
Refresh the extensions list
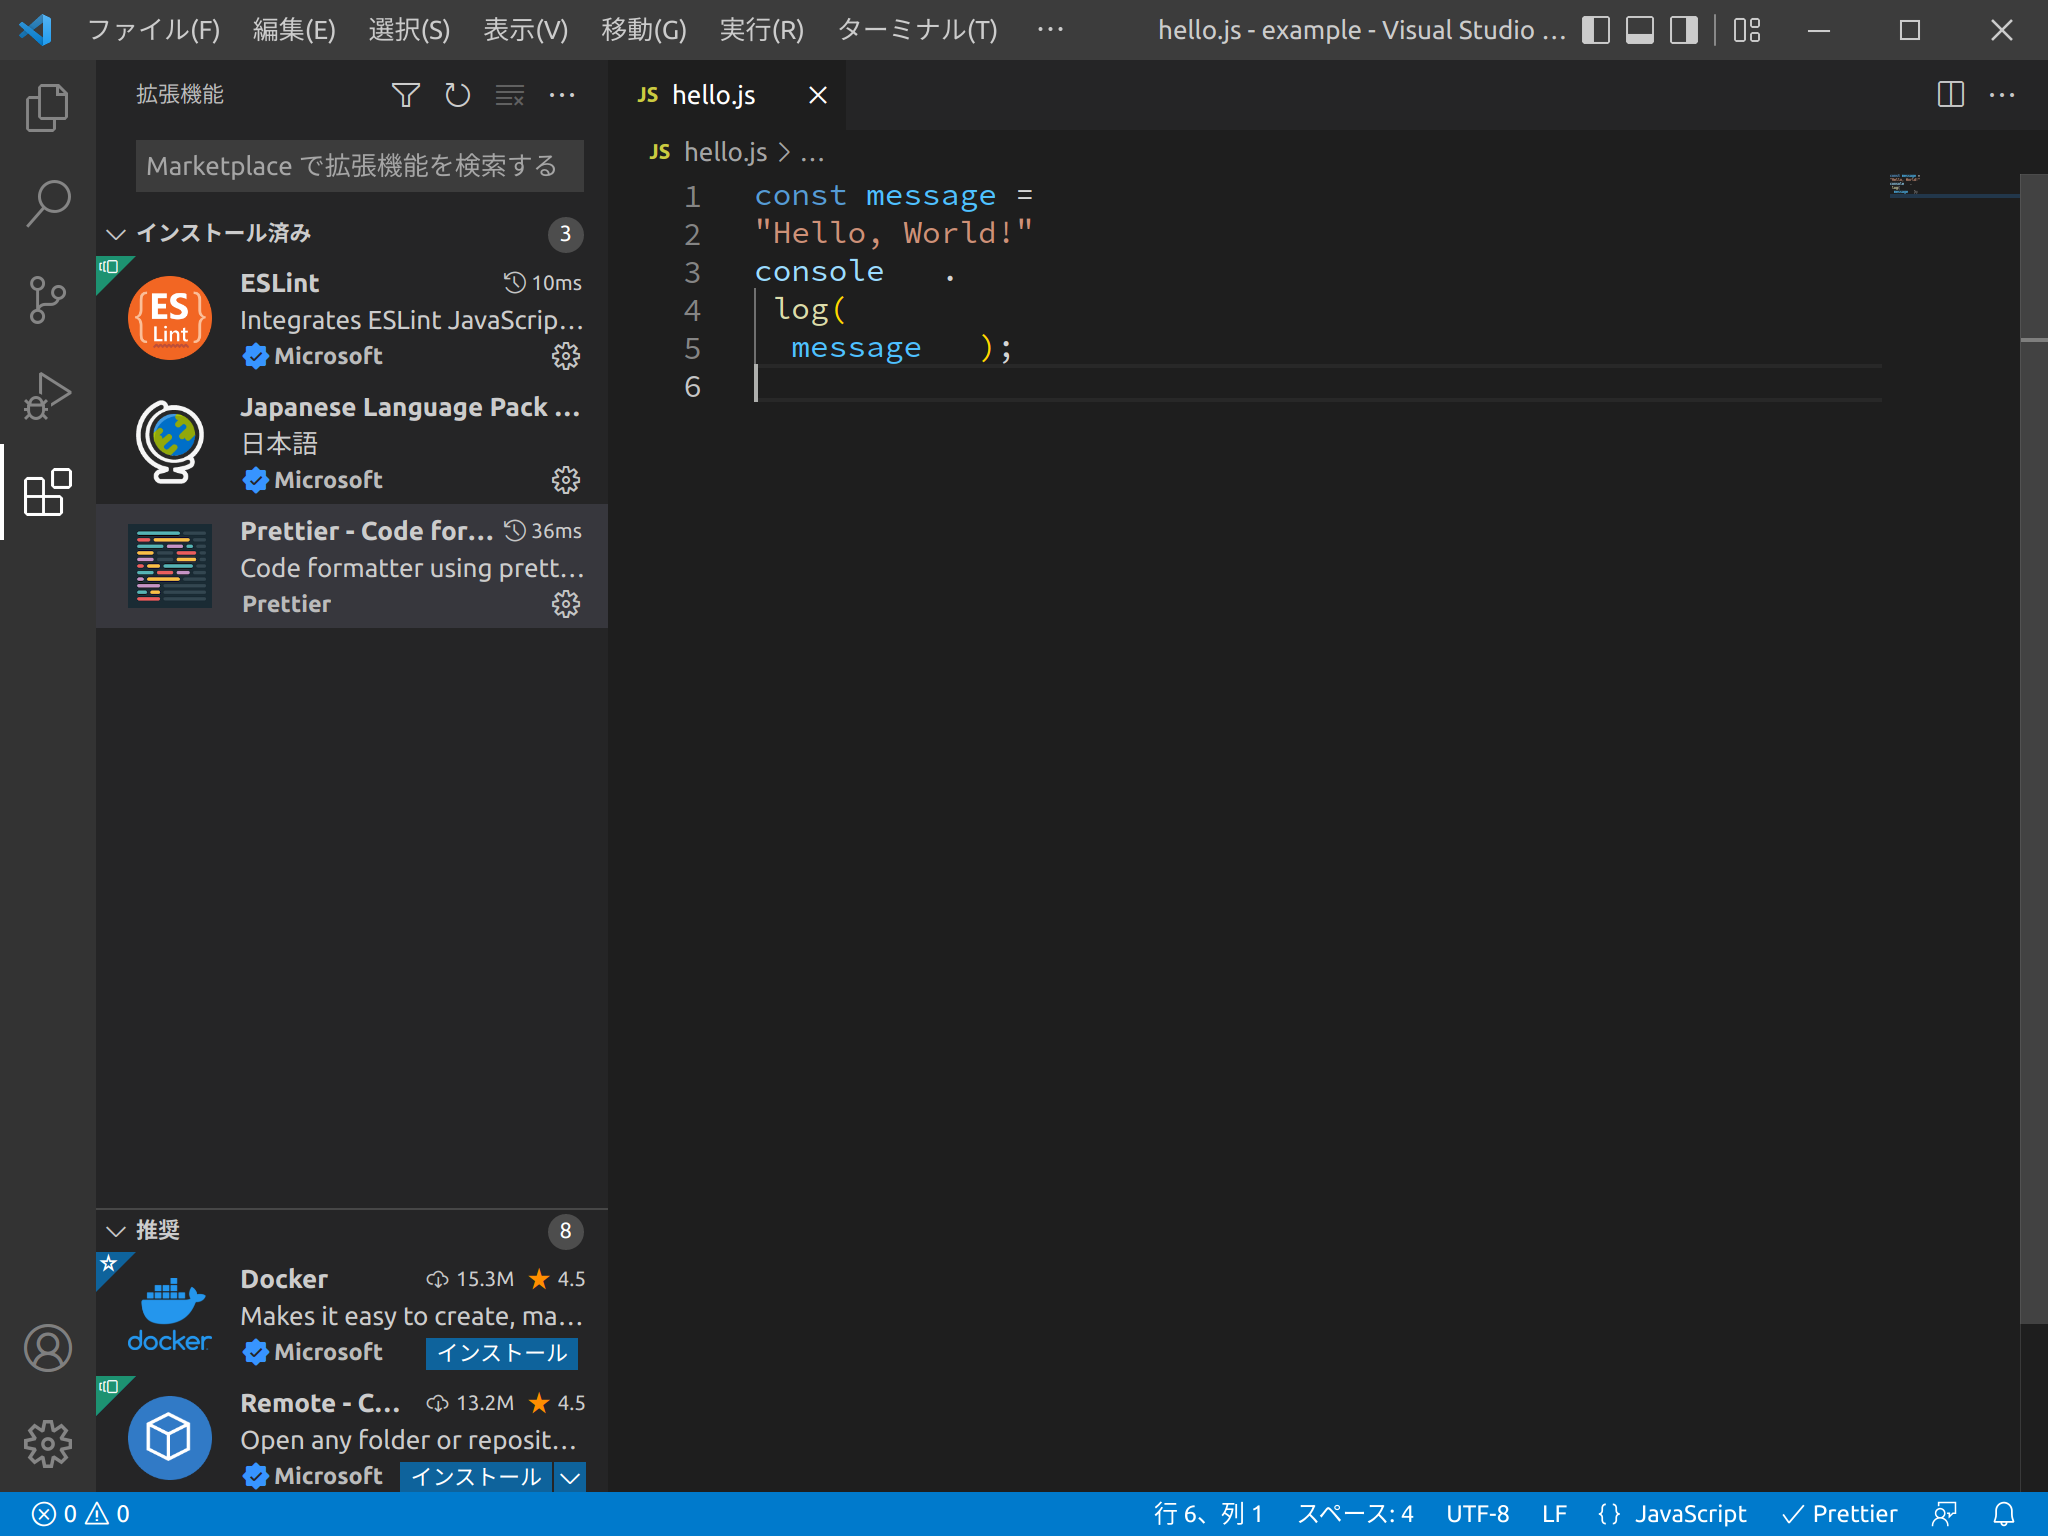tap(457, 95)
